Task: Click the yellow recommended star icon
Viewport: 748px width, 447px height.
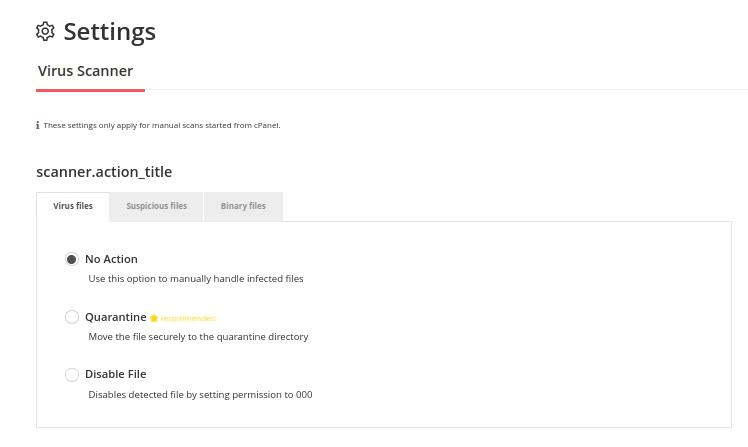Action: 154,318
